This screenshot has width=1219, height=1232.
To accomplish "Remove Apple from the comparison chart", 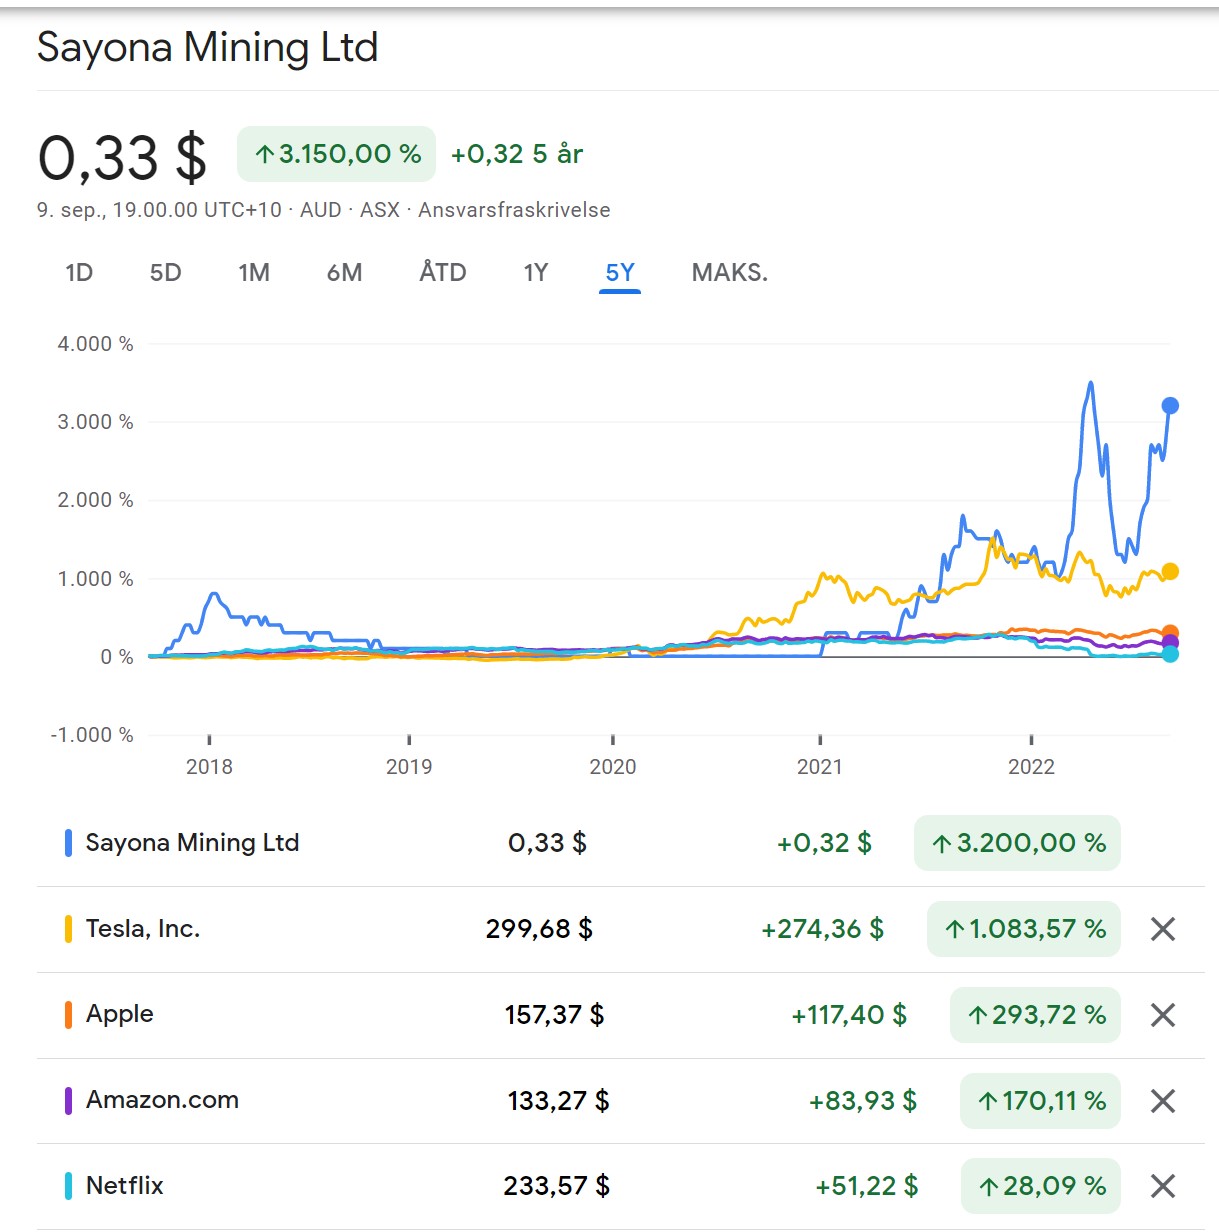I will pos(1162,1015).
